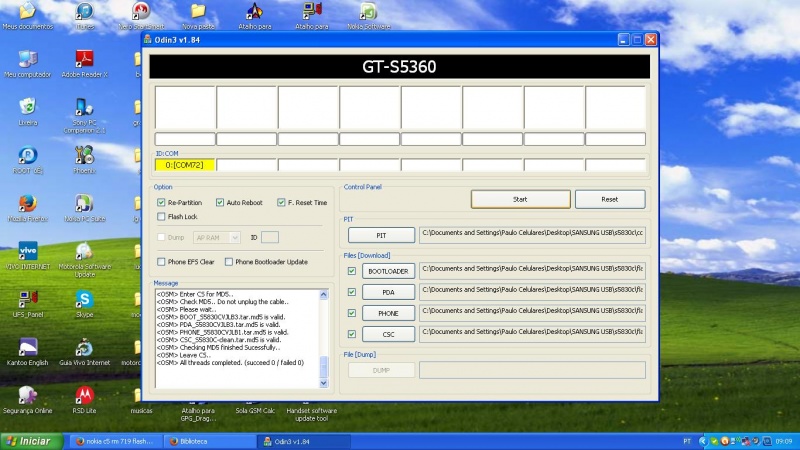
Task: Click the Message log scrollbar thumb
Action: [323, 366]
